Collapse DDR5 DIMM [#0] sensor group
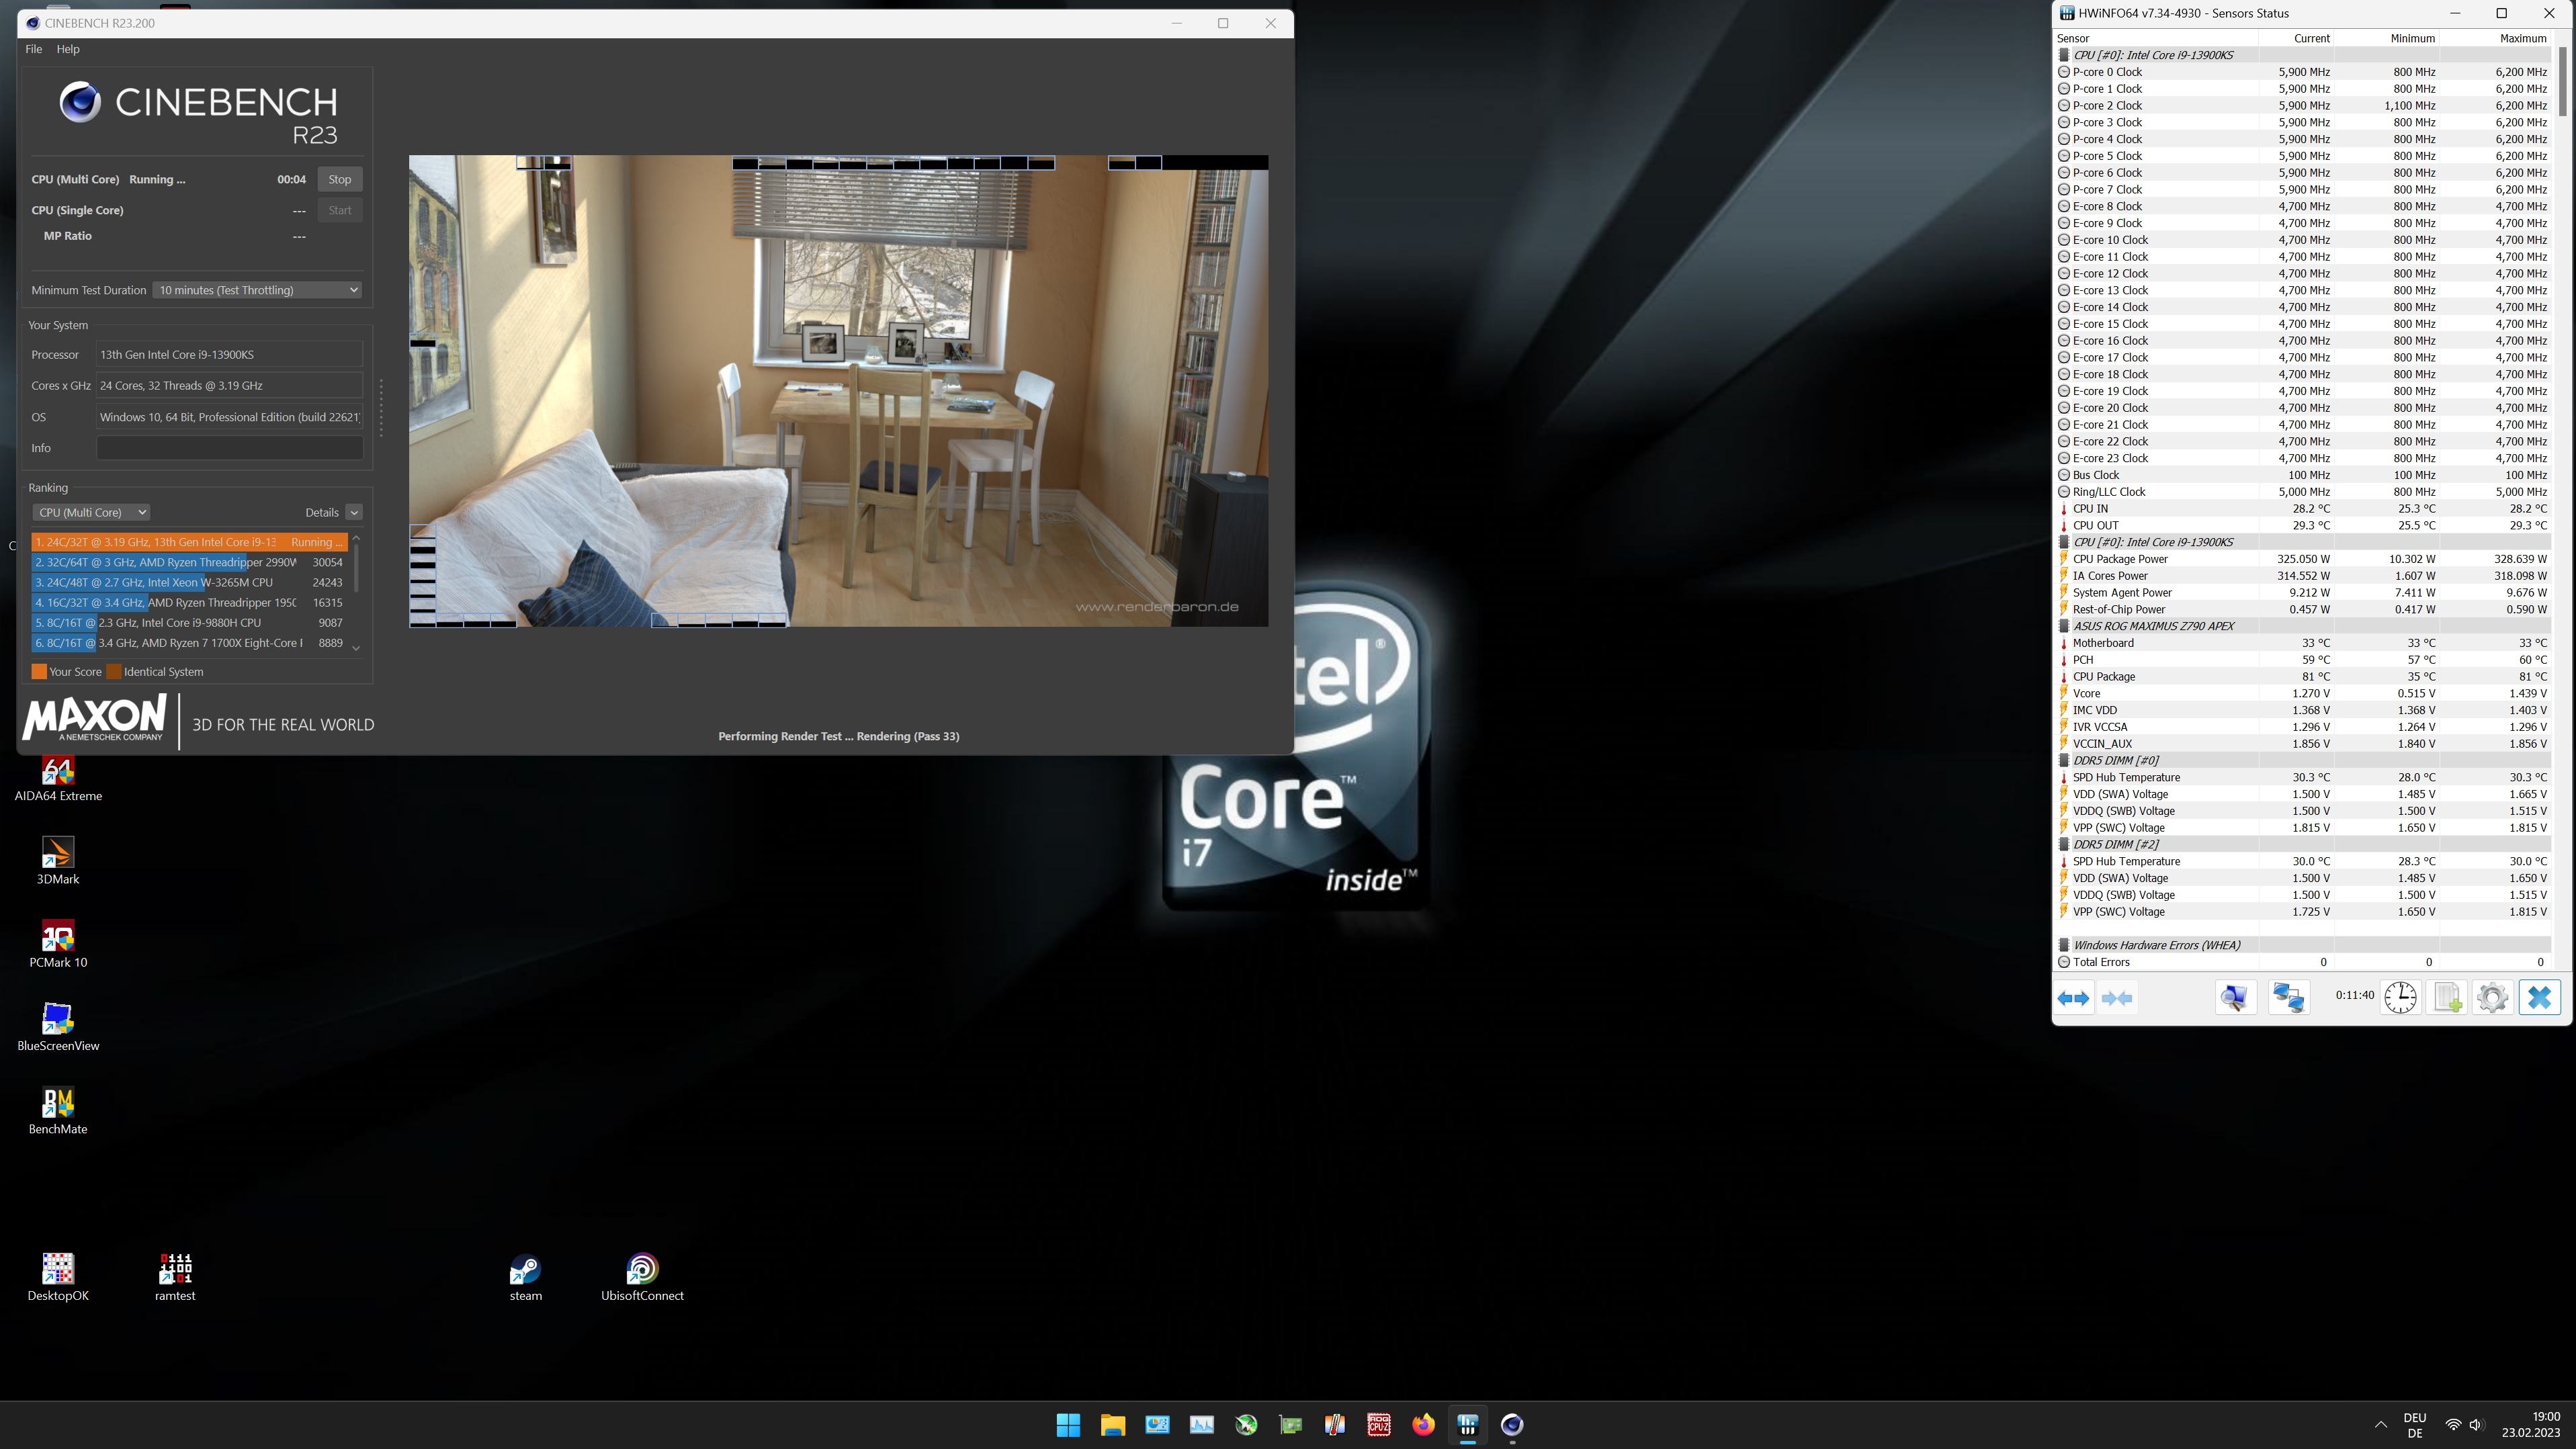 pyautogui.click(x=2064, y=760)
